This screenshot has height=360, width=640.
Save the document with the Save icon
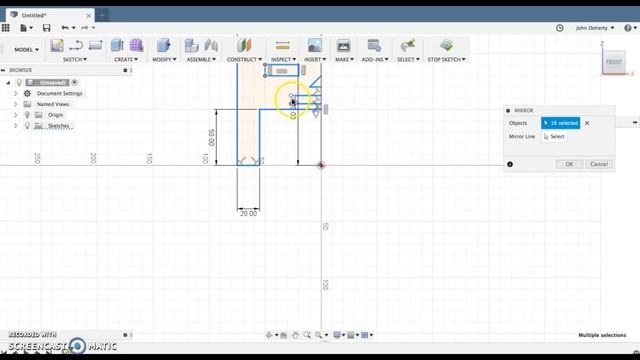pos(47,28)
